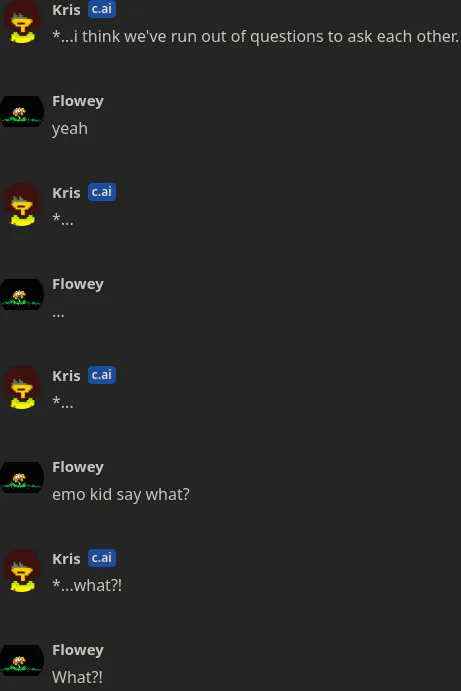Click Kris avatar beside the 'run out of questions' message
Image resolution: width=461 pixels, height=691 pixels.
pos(22,22)
